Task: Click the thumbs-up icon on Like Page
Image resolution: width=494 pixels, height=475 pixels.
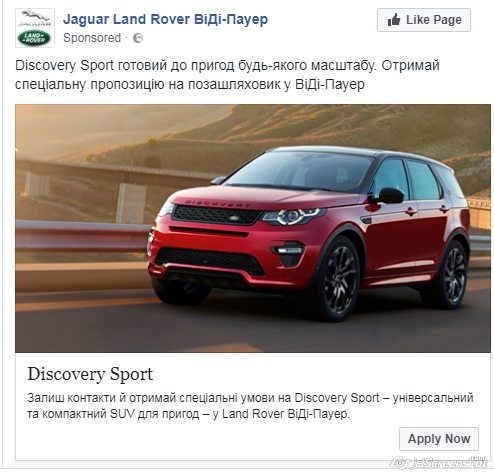Action: 394,20
